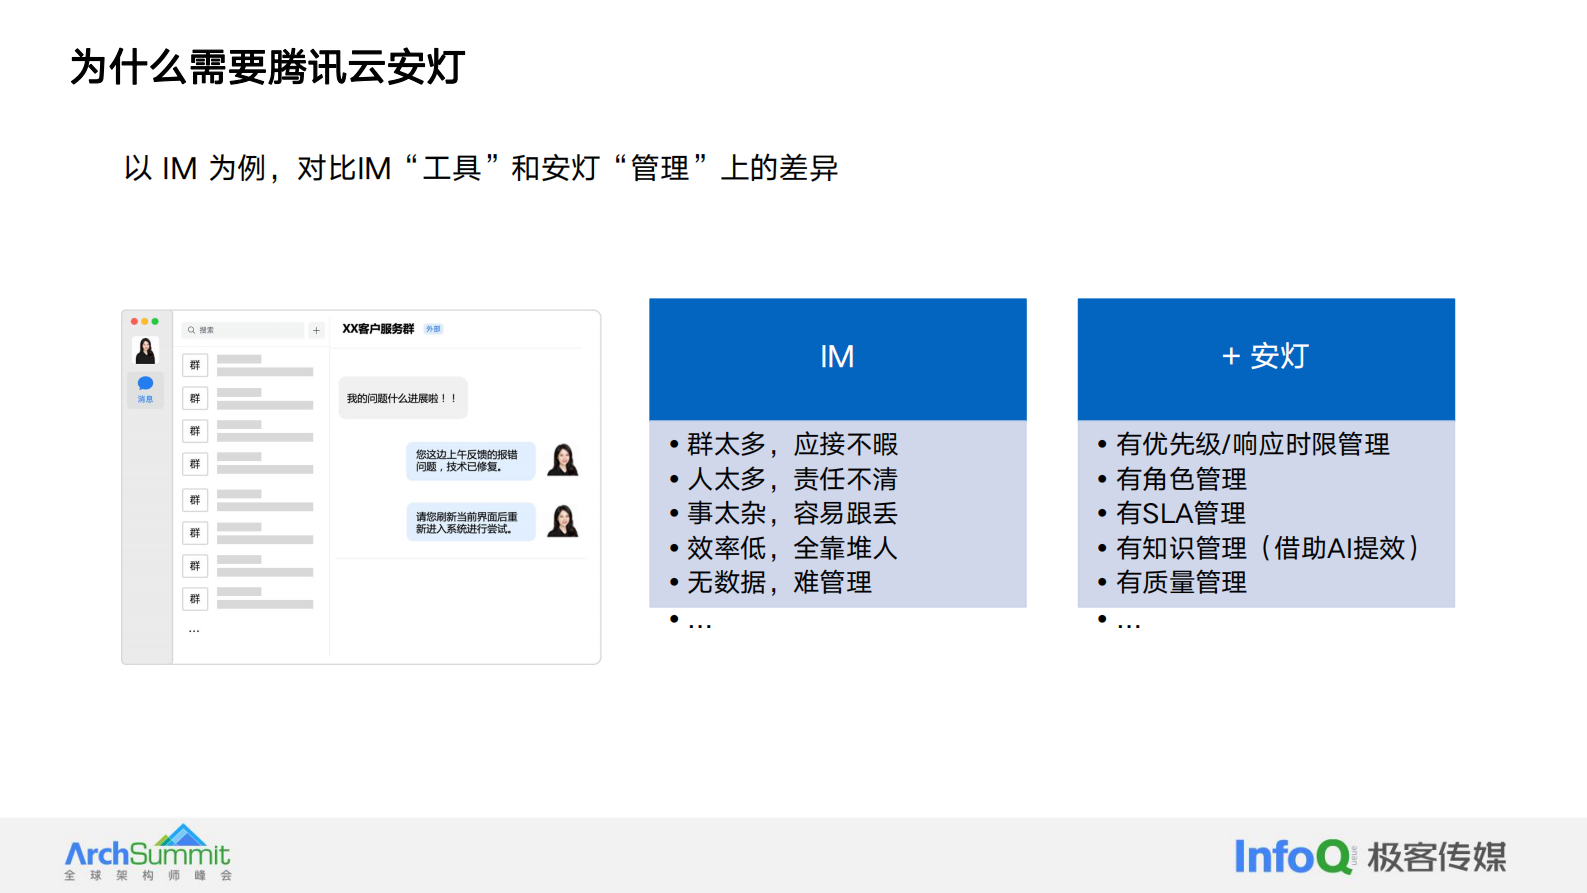Click the reply bubble about 技术已修复
Viewport: 1587px width, 893px height.
pyautogui.click(x=470, y=461)
